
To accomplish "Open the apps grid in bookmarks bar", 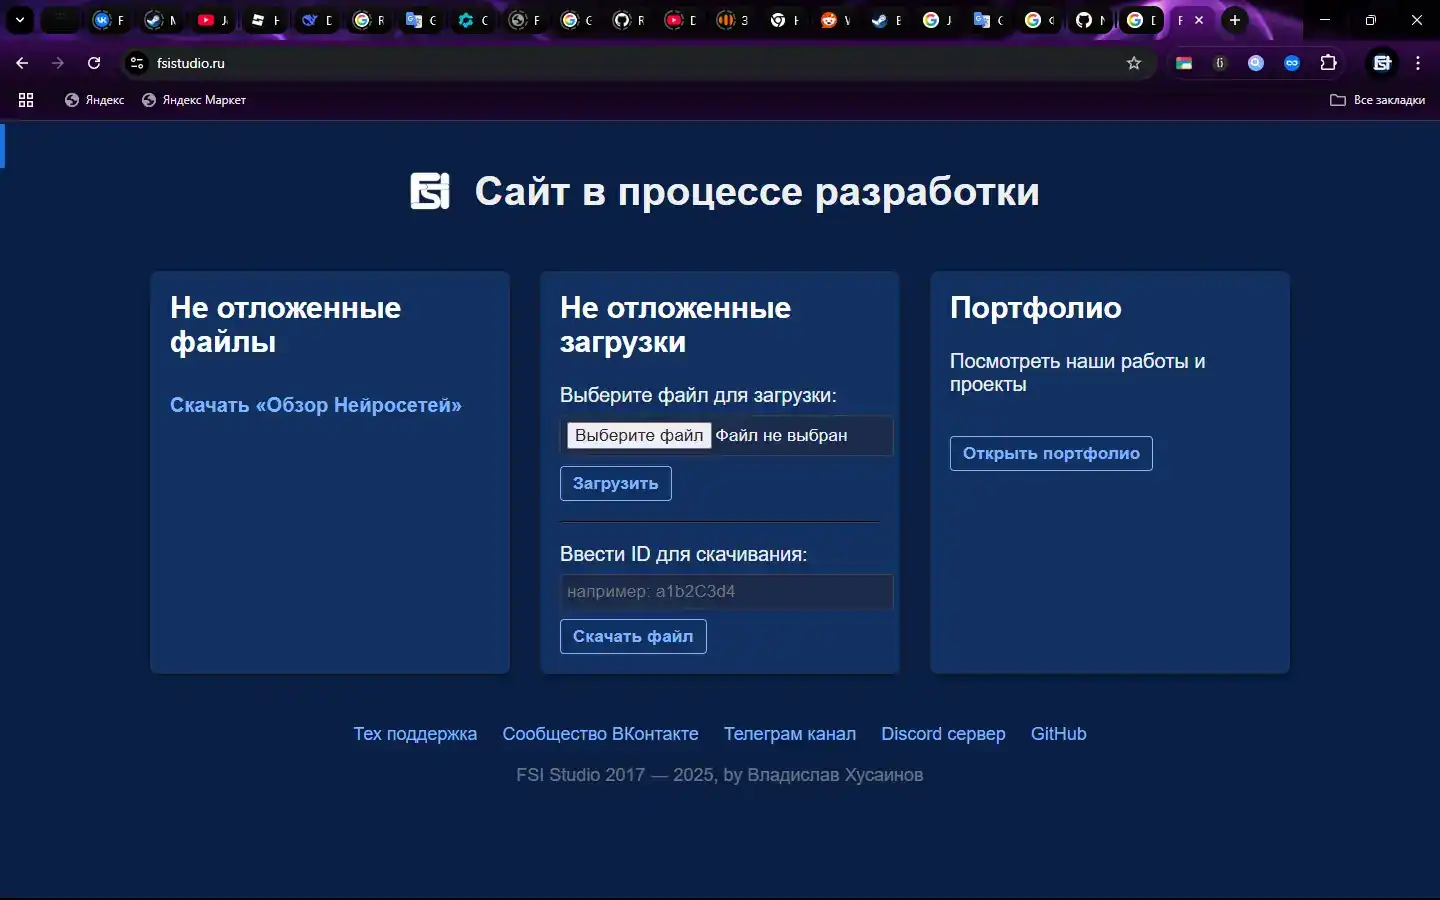I will tap(26, 100).
